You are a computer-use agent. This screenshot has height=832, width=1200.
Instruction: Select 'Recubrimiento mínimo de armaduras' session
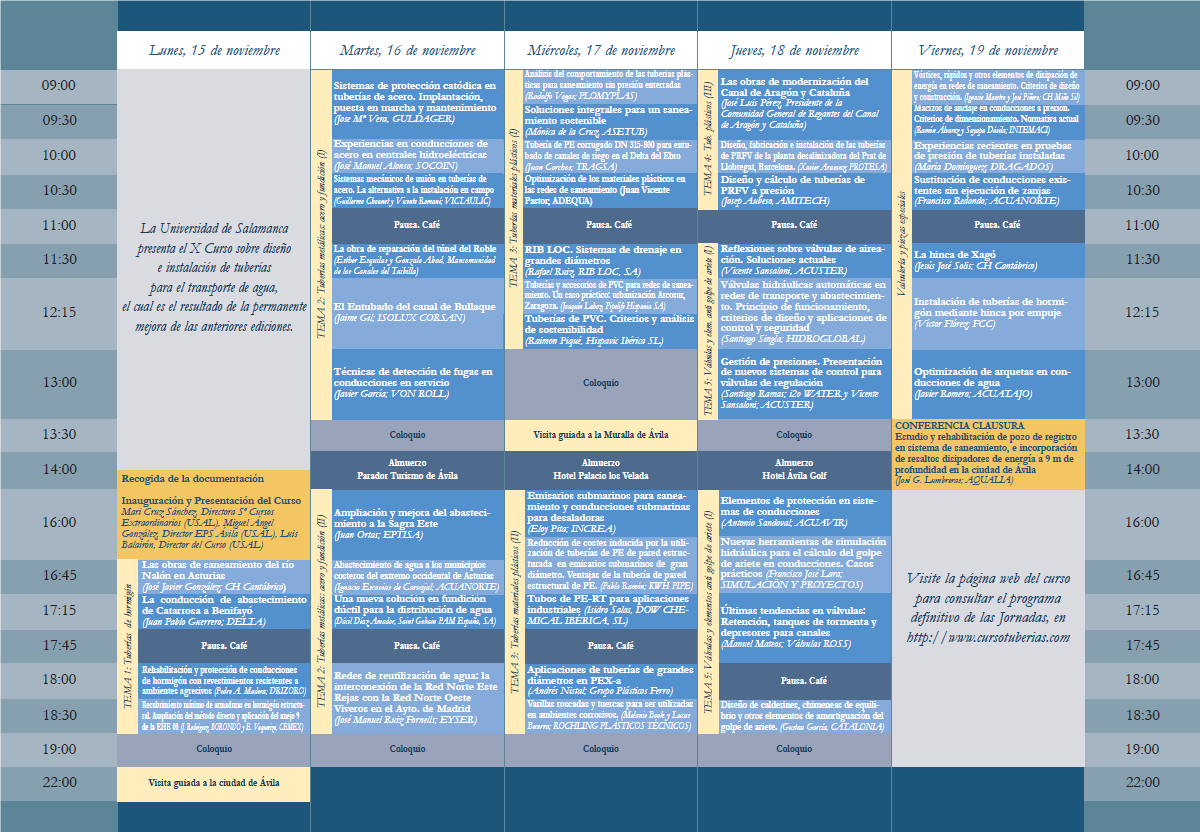coord(223,716)
